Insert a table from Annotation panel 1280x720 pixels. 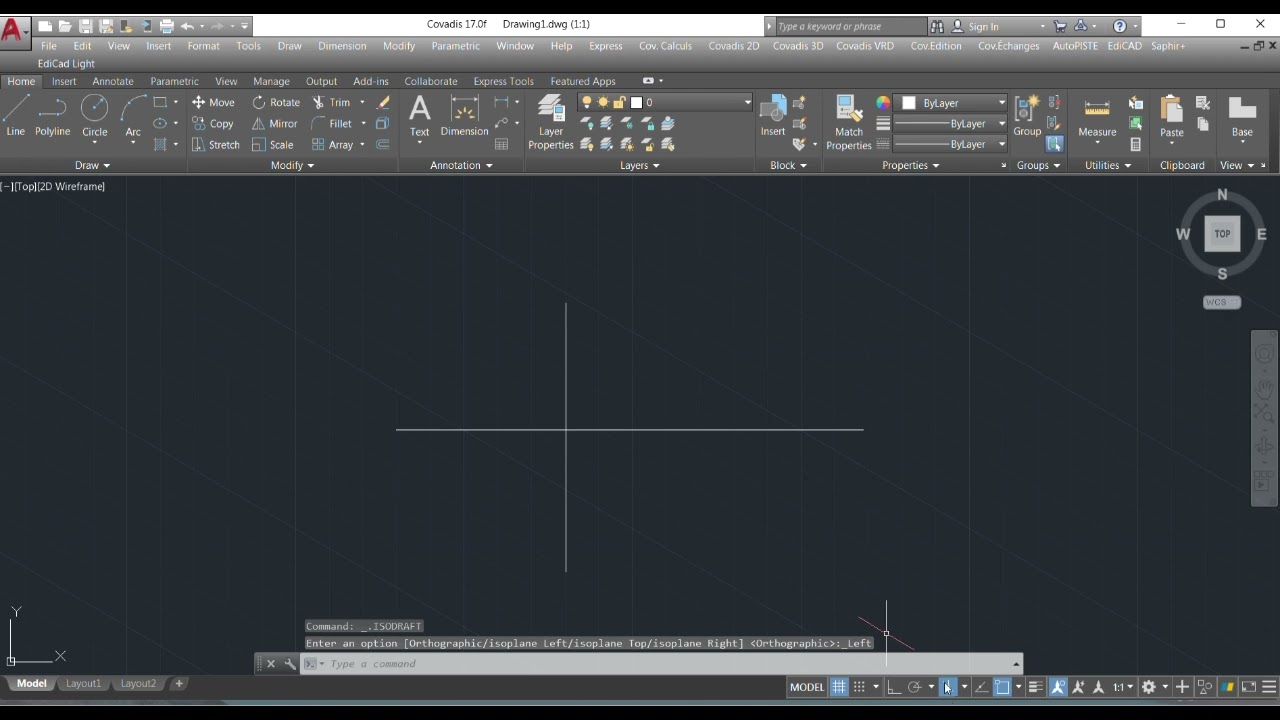(x=501, y=144)
